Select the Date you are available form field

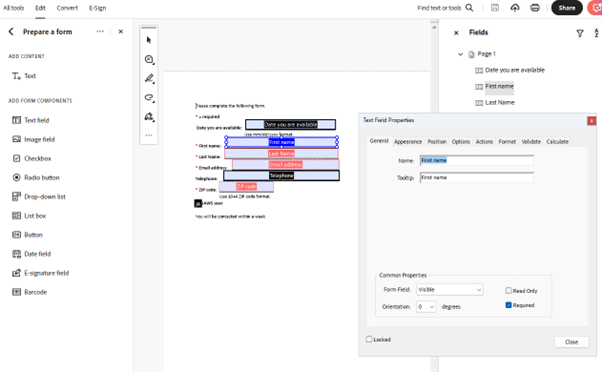click(290, 124)
